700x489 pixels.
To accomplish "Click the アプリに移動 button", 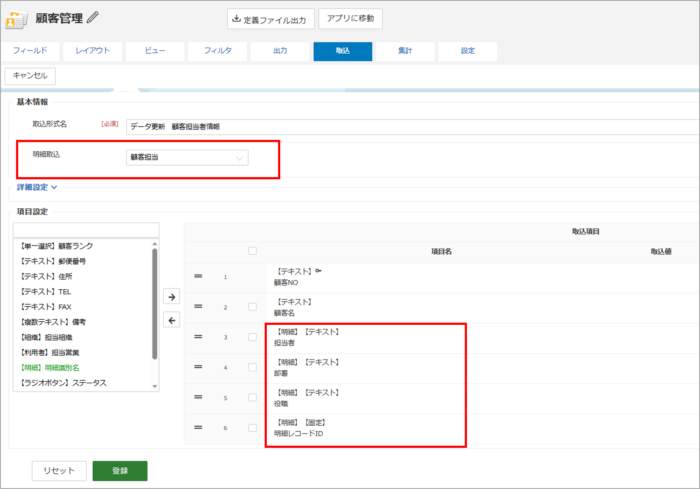I will pos(350,19).
